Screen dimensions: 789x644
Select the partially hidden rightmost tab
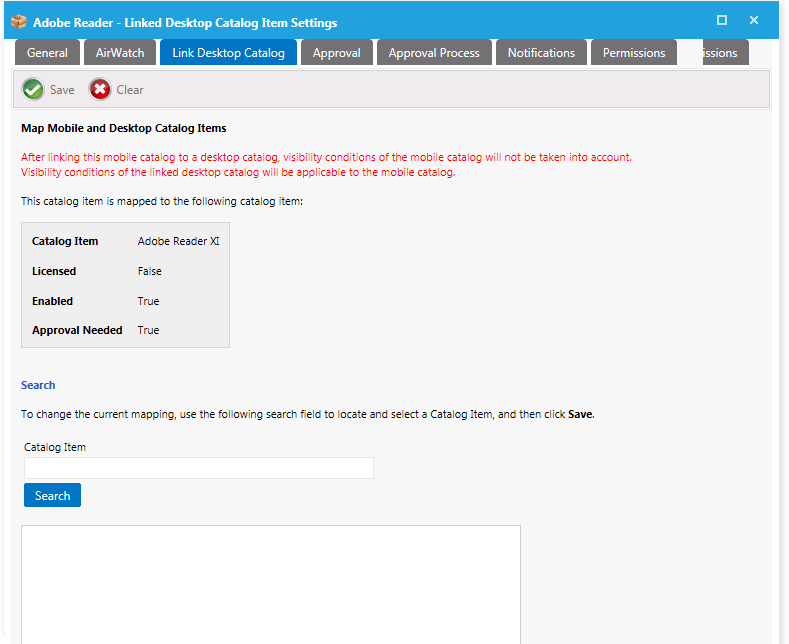tap(719, 53)
